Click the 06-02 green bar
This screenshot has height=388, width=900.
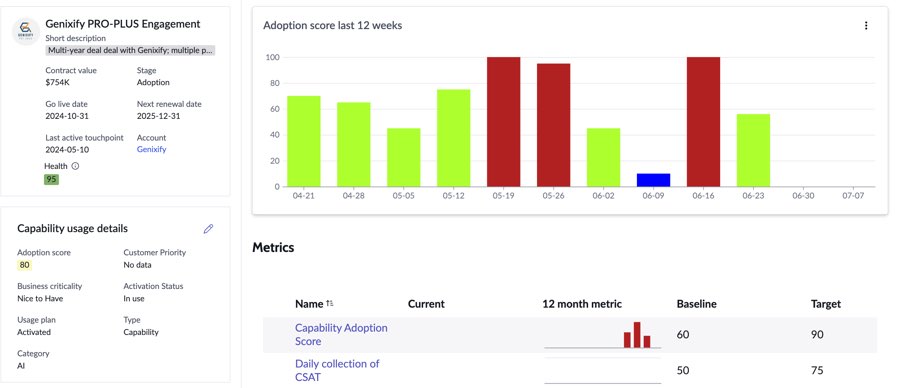tap(603, 157)
